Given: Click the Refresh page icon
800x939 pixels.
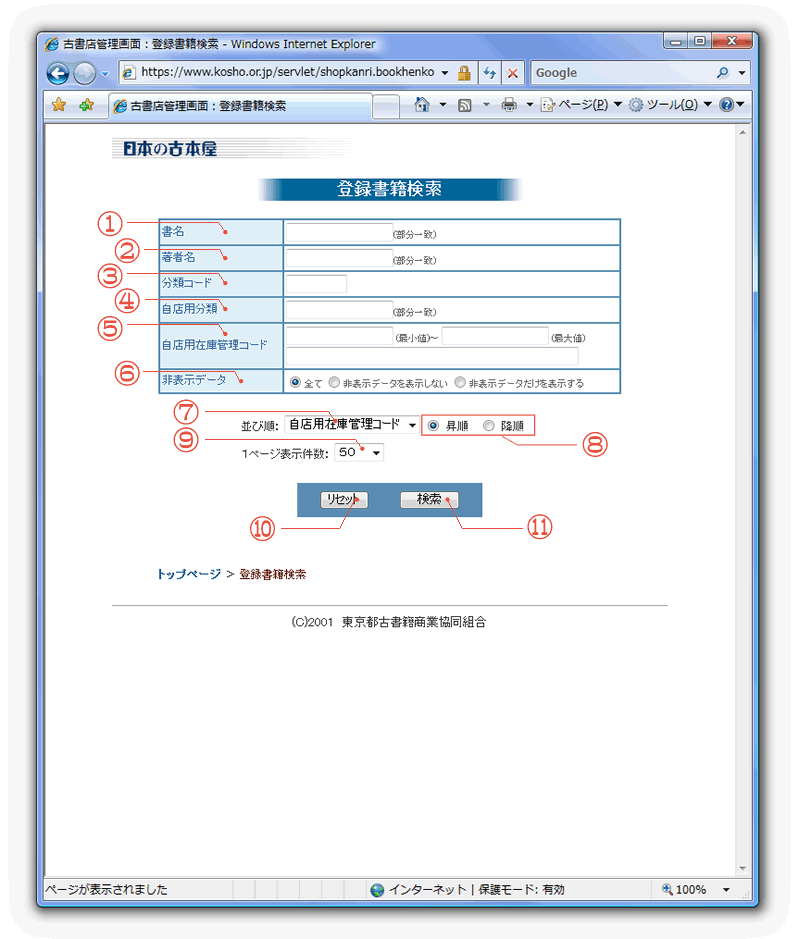Looking at the screenshot, I should click(490, 73).
